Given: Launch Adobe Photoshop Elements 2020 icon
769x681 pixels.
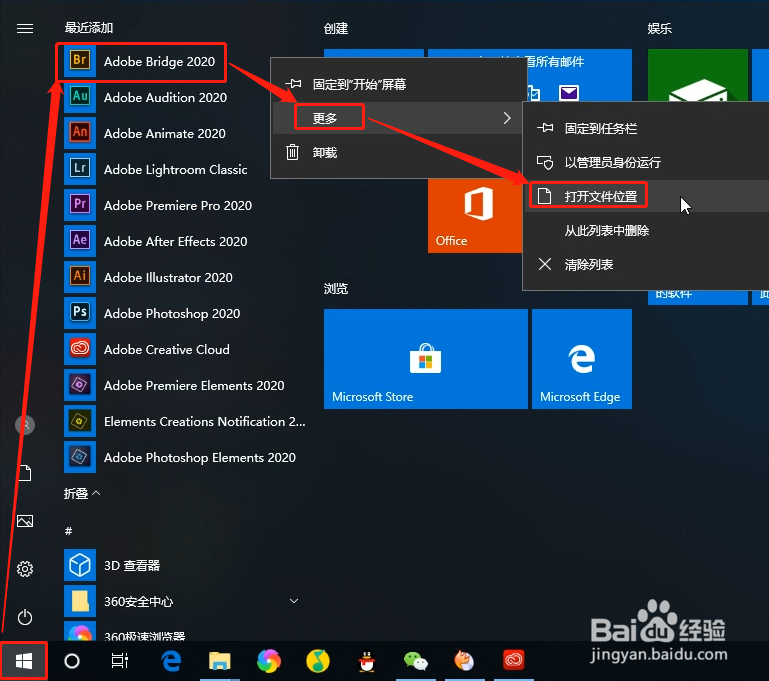Looking at the screenshot, I should click(80, 457).
